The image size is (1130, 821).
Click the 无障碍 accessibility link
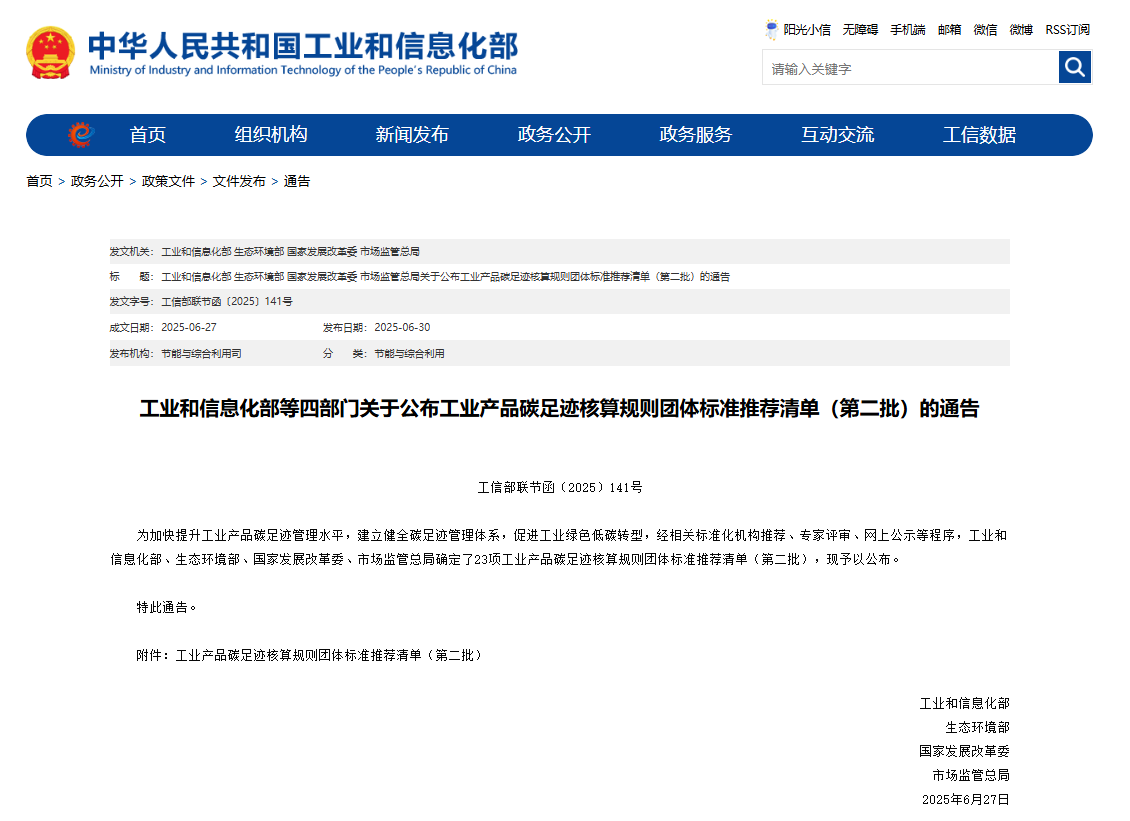pyautogui.click(x=860, y=30)
